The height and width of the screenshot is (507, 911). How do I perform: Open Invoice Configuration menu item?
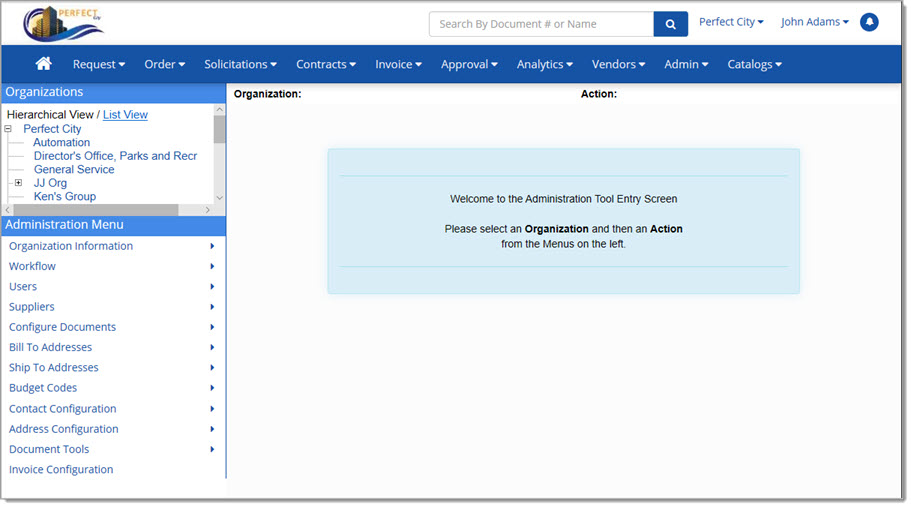(x=61, y=470)
